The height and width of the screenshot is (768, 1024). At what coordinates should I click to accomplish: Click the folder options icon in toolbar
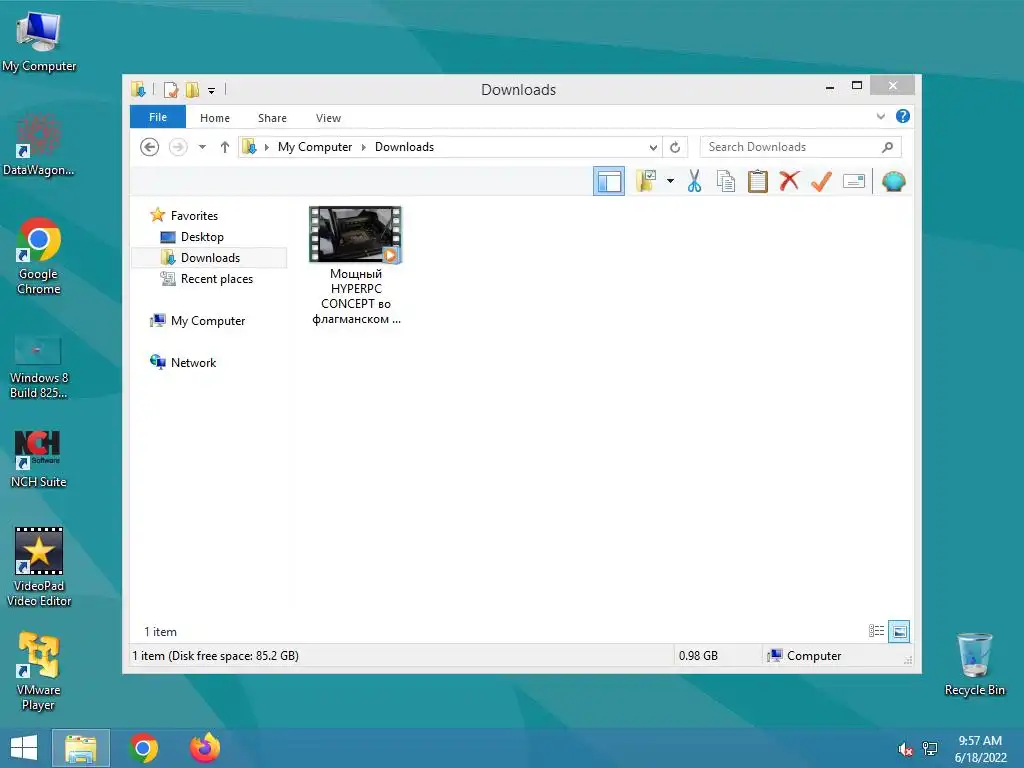[647, 181]
